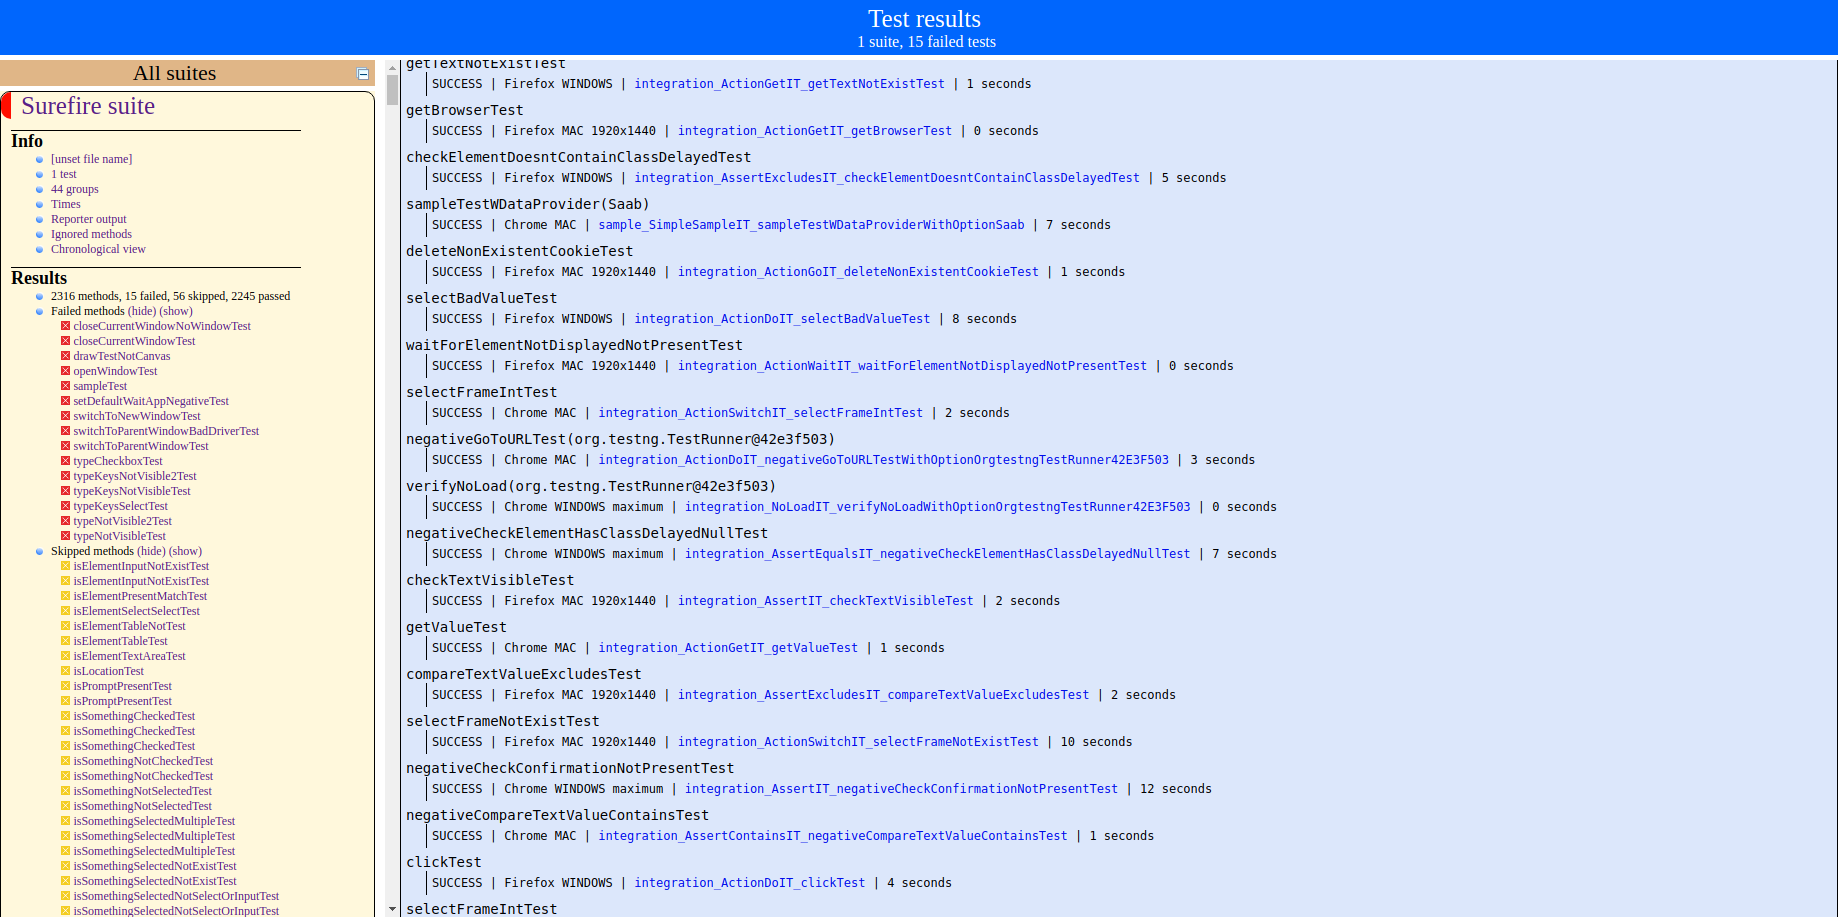Open the Surefire suite entry

pyautogui.click(x=88, y=106)
